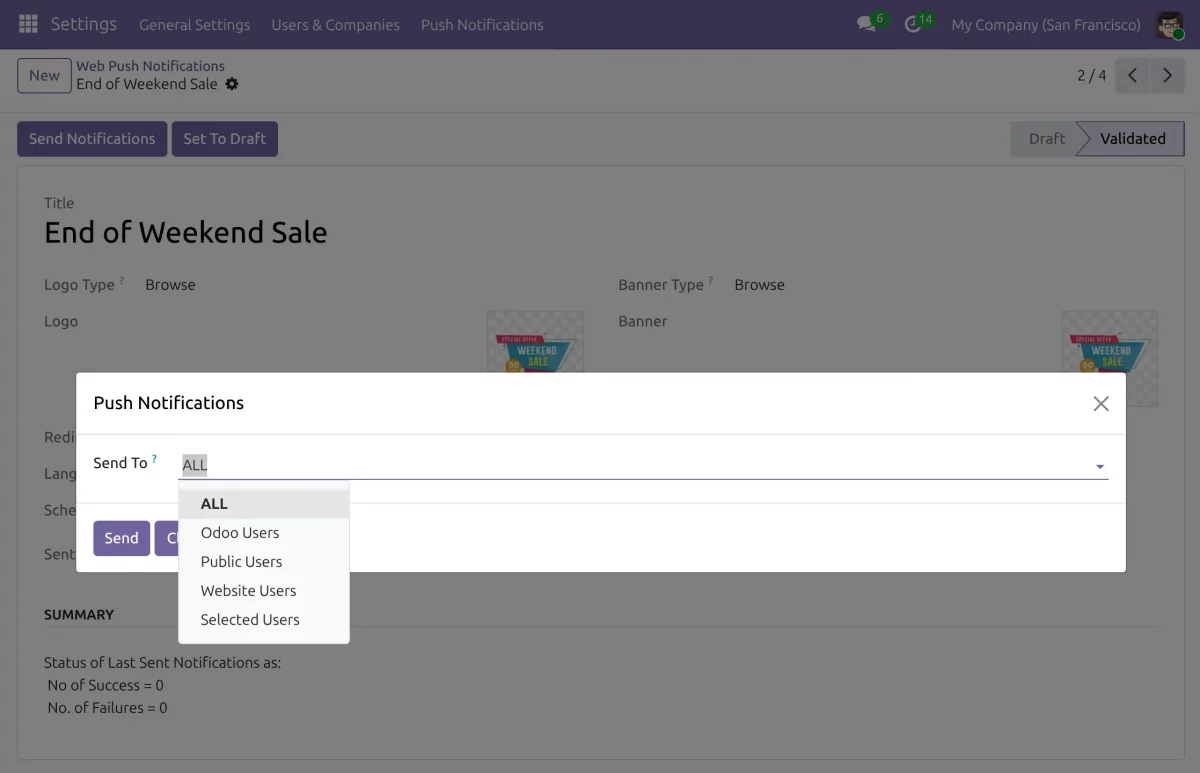Viewport: 1200px width, 773px height.
Task: Select ALL in the Send To list
Action: click(264, 504)
